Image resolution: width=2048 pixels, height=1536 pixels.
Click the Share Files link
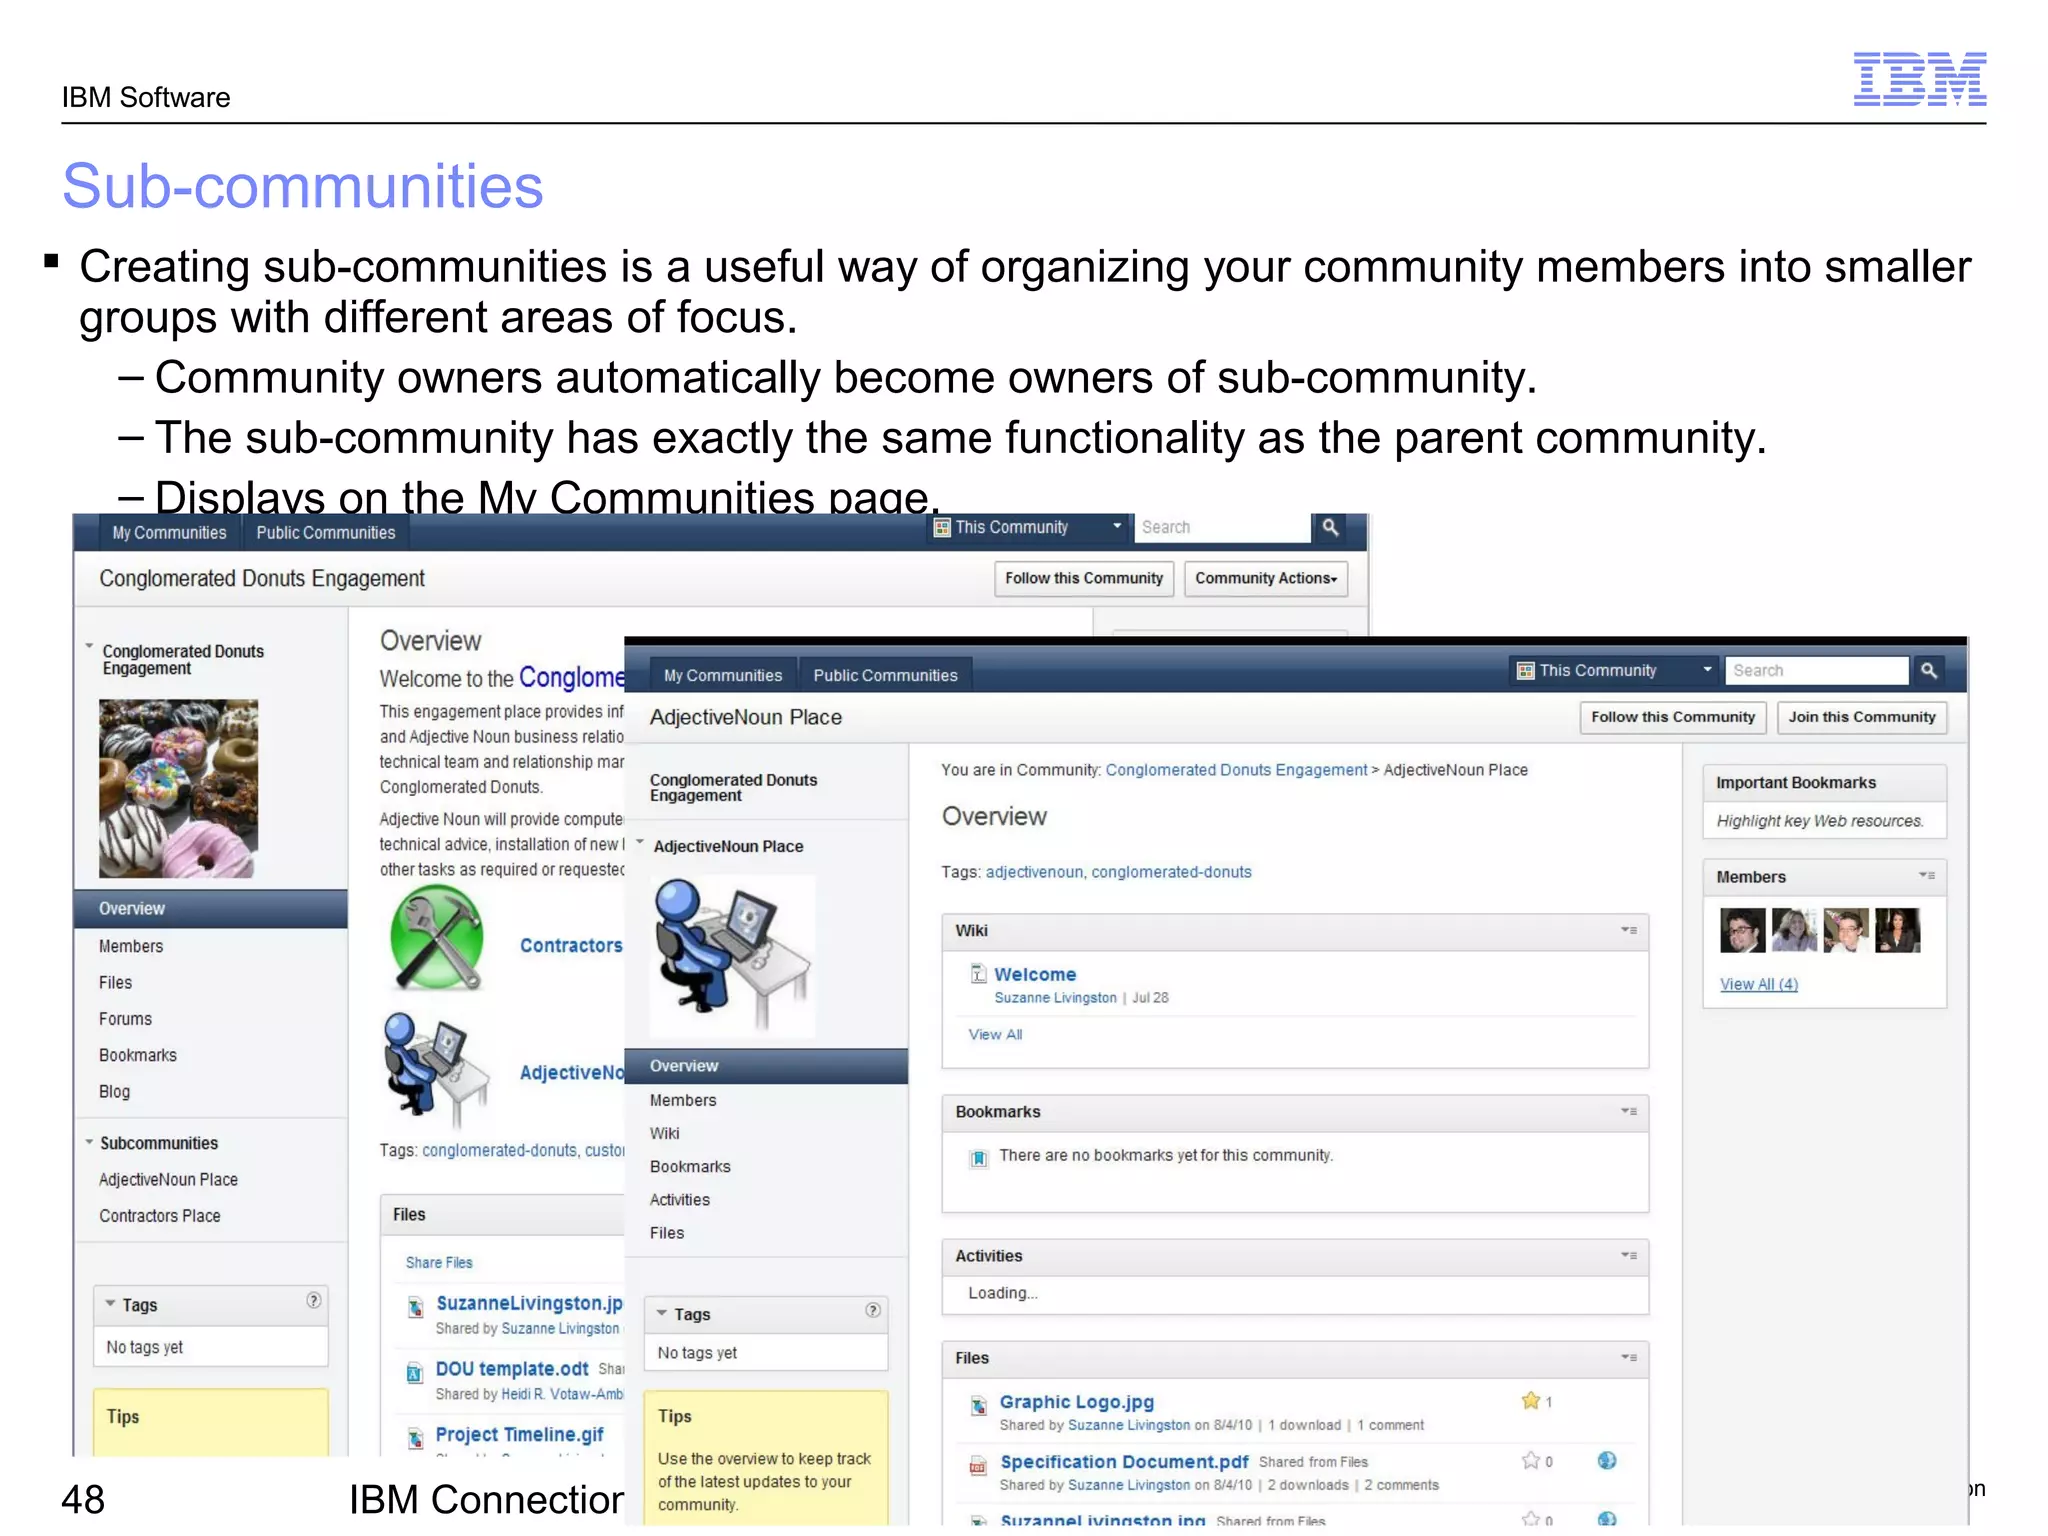click(x=439, y=1262)
